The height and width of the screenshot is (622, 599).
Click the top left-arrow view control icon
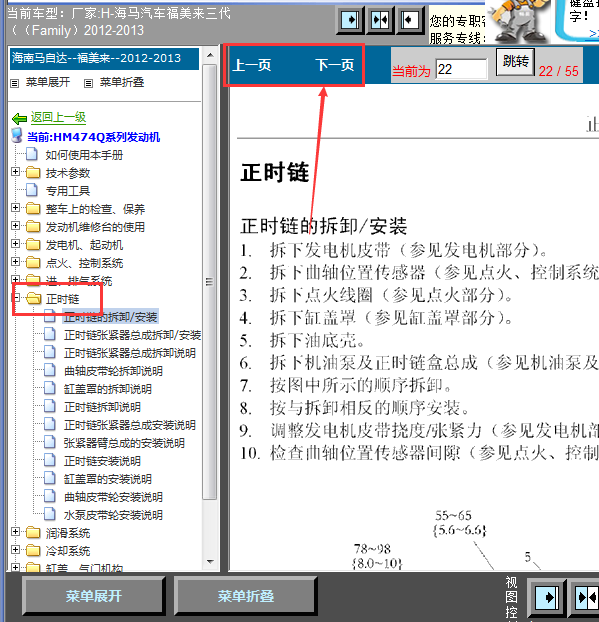point(409,19)
